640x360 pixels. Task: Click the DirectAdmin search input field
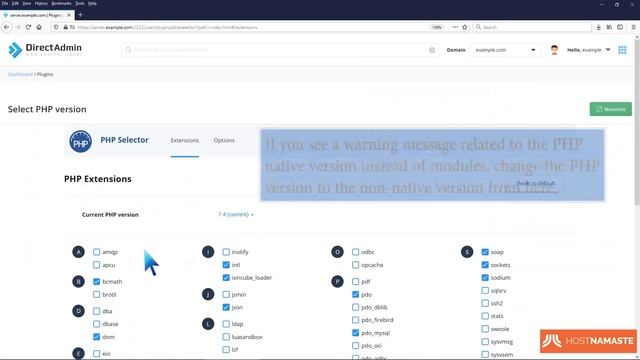(x=280, y=50)
